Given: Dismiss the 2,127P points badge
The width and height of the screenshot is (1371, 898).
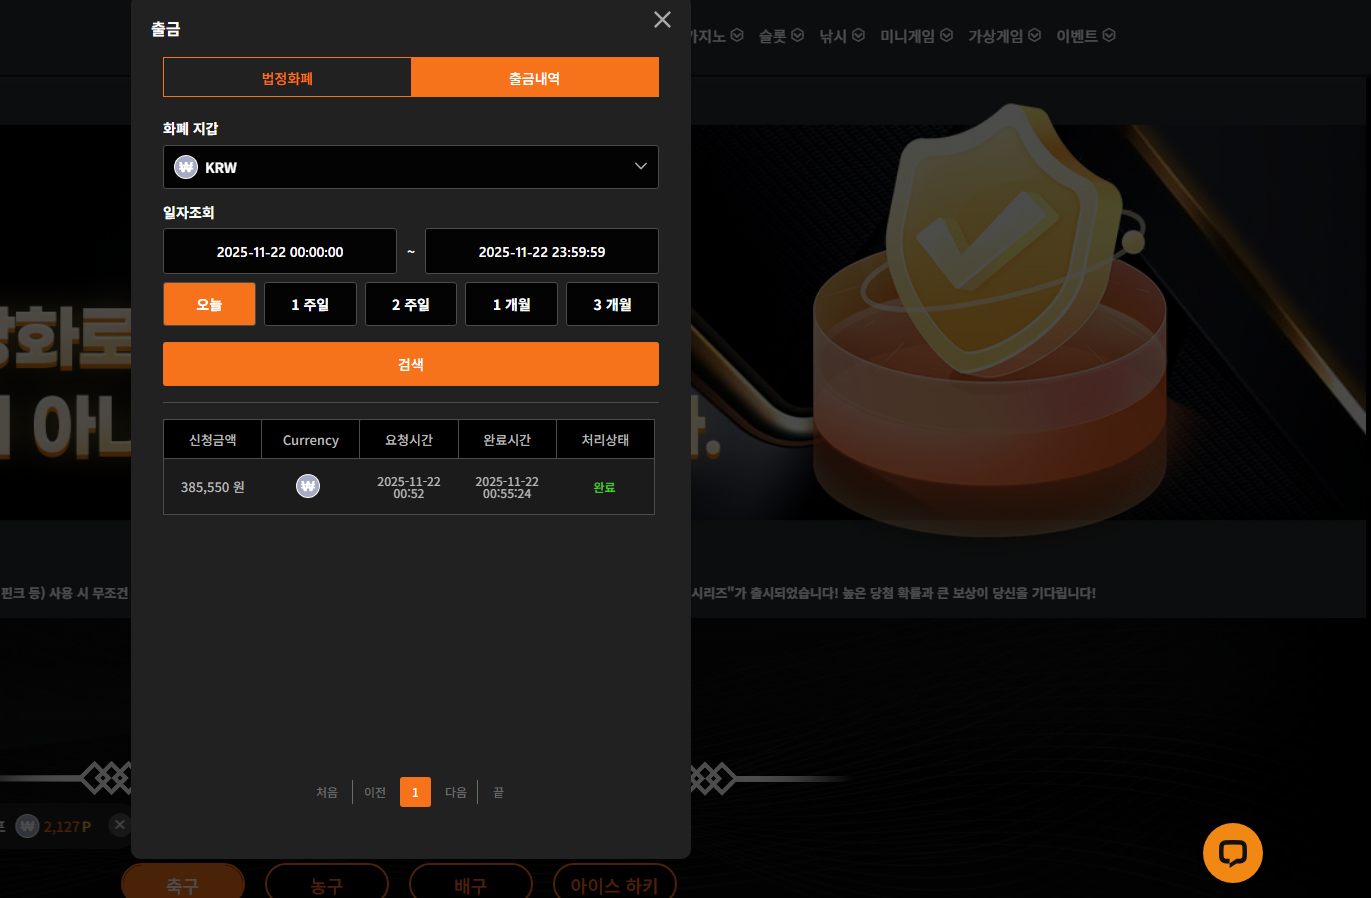Looking at the screenshot, I should coord(120,825).
